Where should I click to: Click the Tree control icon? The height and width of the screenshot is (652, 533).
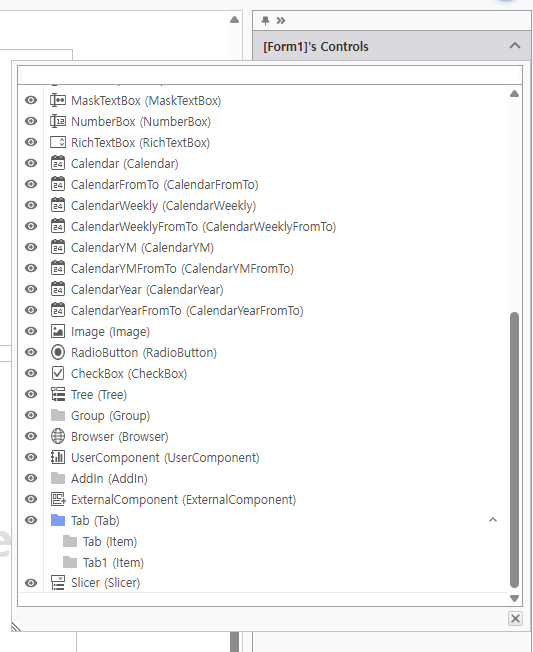point(58,394)
